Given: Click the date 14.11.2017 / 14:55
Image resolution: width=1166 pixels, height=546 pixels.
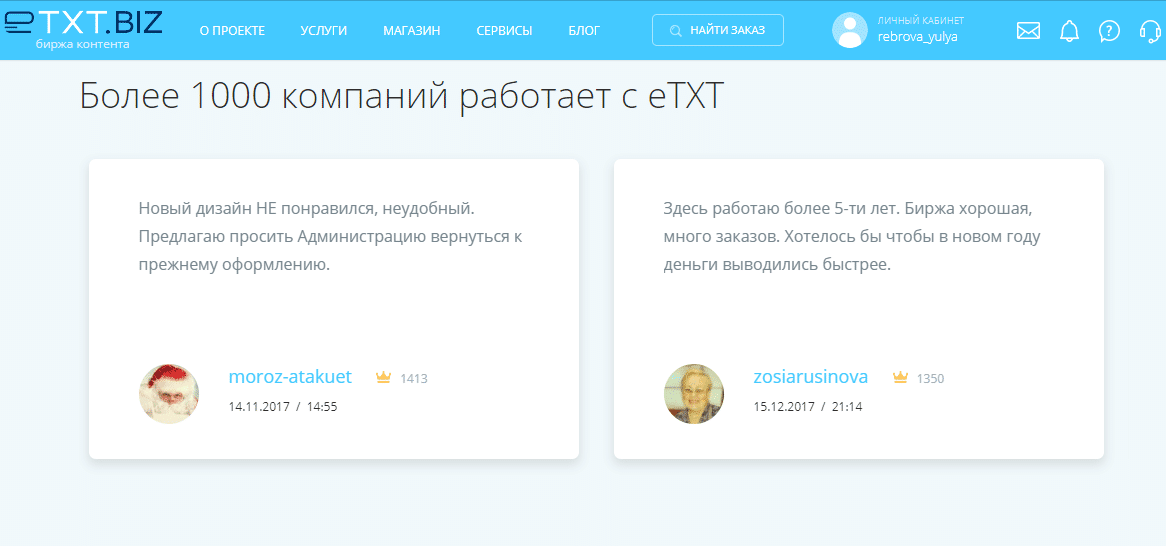Looking at the screenshot, I should (x=283, y=407).
